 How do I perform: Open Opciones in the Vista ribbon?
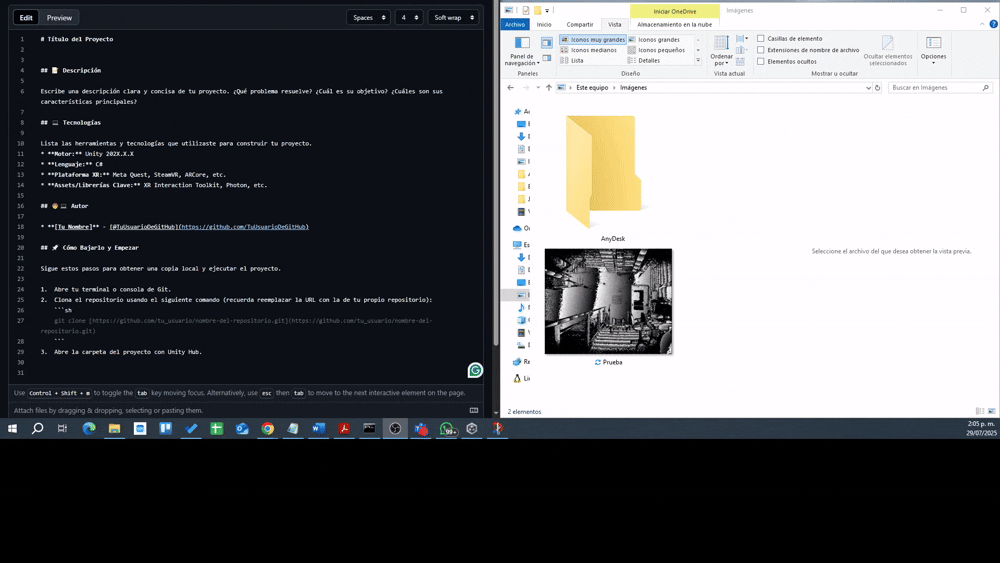coord(933,48)
